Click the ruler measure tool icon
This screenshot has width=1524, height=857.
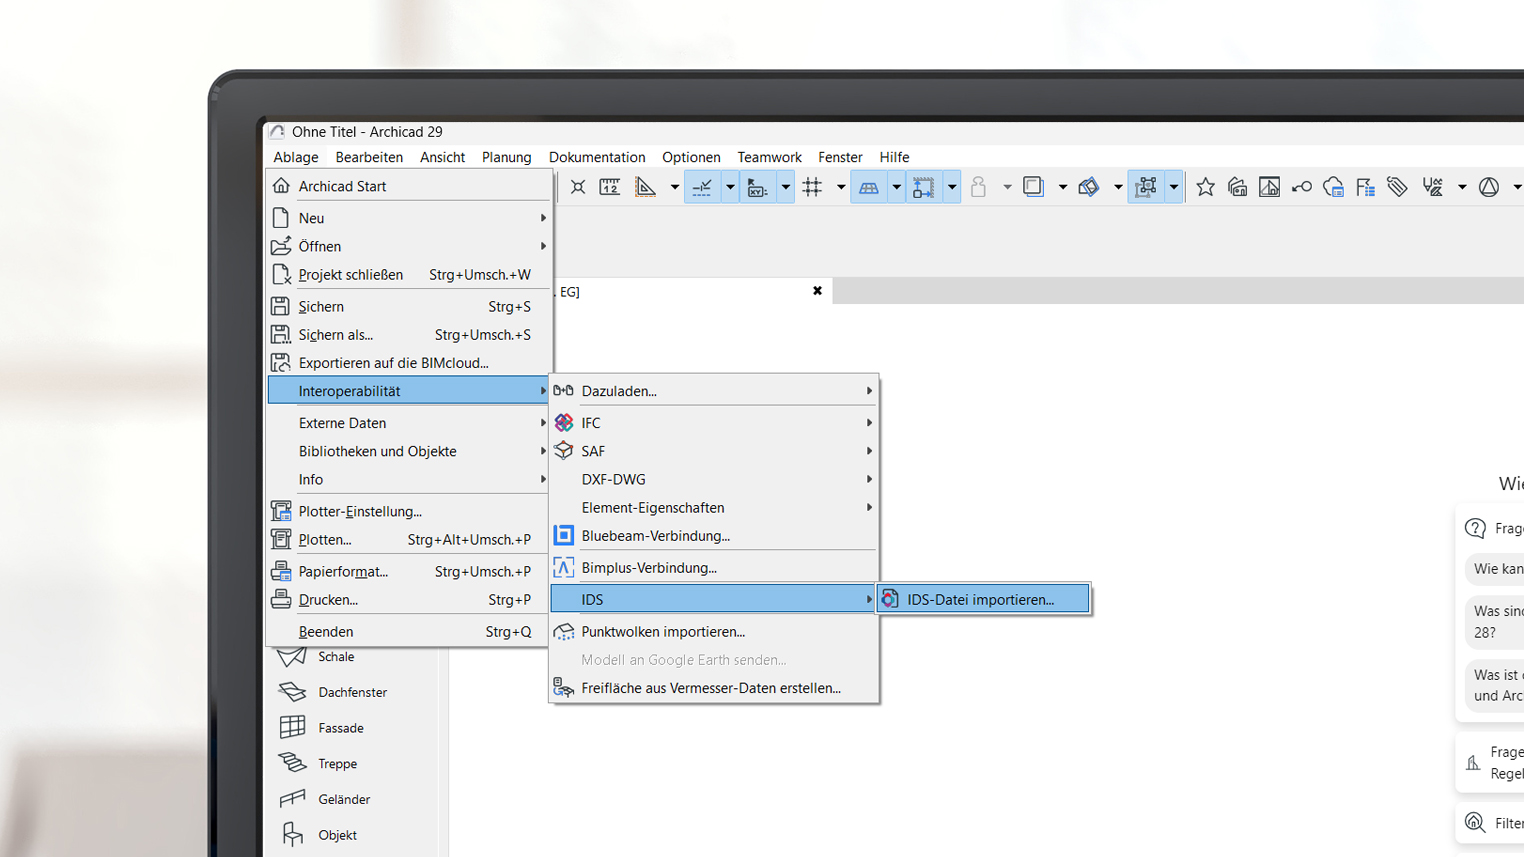(x=609, y=187)
